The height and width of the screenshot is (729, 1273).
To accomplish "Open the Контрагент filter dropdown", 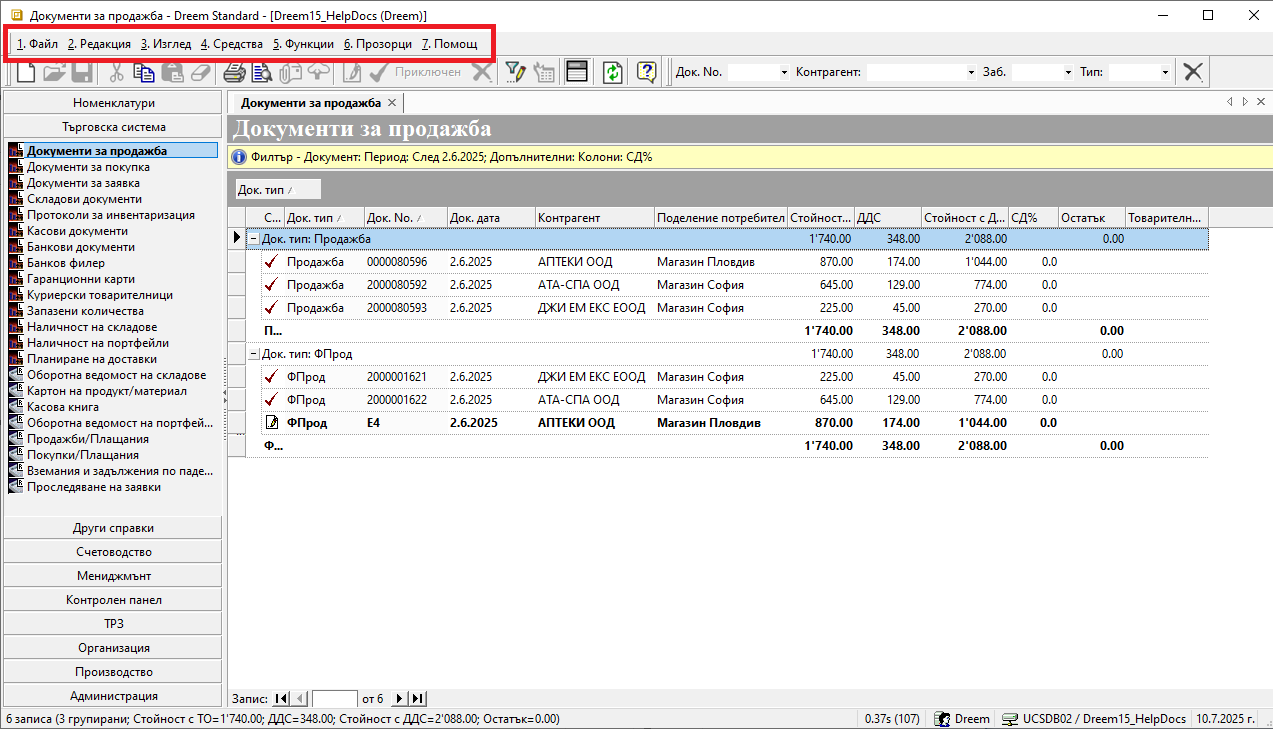I will click(x=971, y=72).
